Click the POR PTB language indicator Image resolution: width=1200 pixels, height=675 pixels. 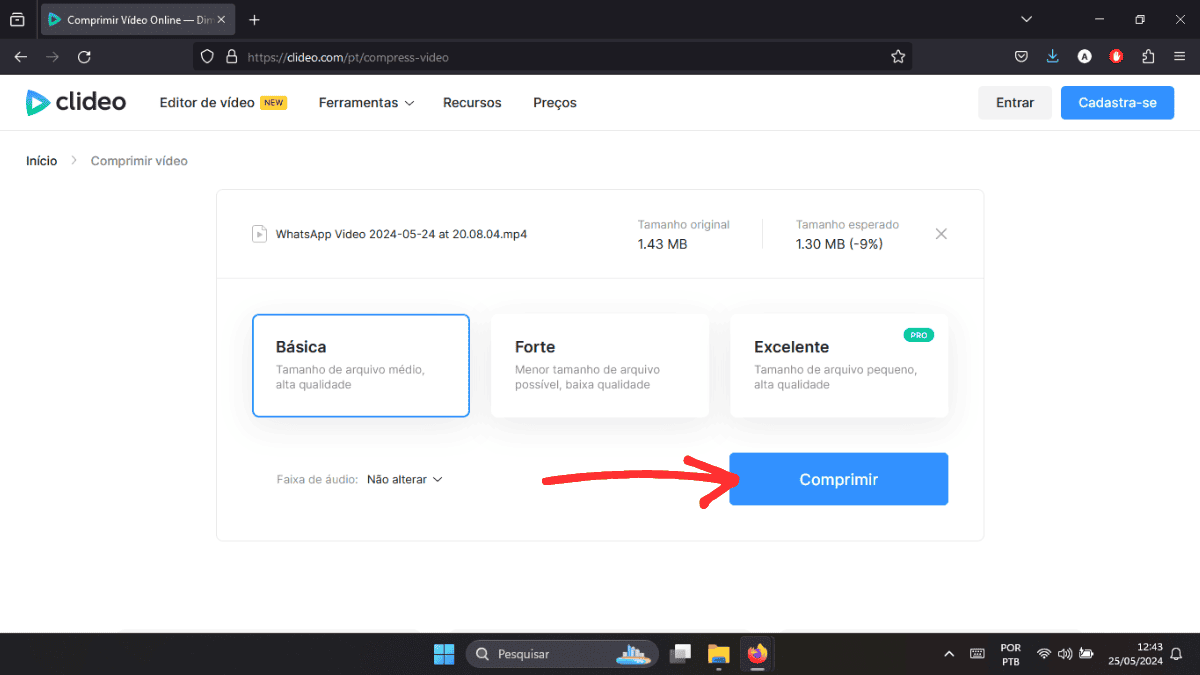point(1010,654)
